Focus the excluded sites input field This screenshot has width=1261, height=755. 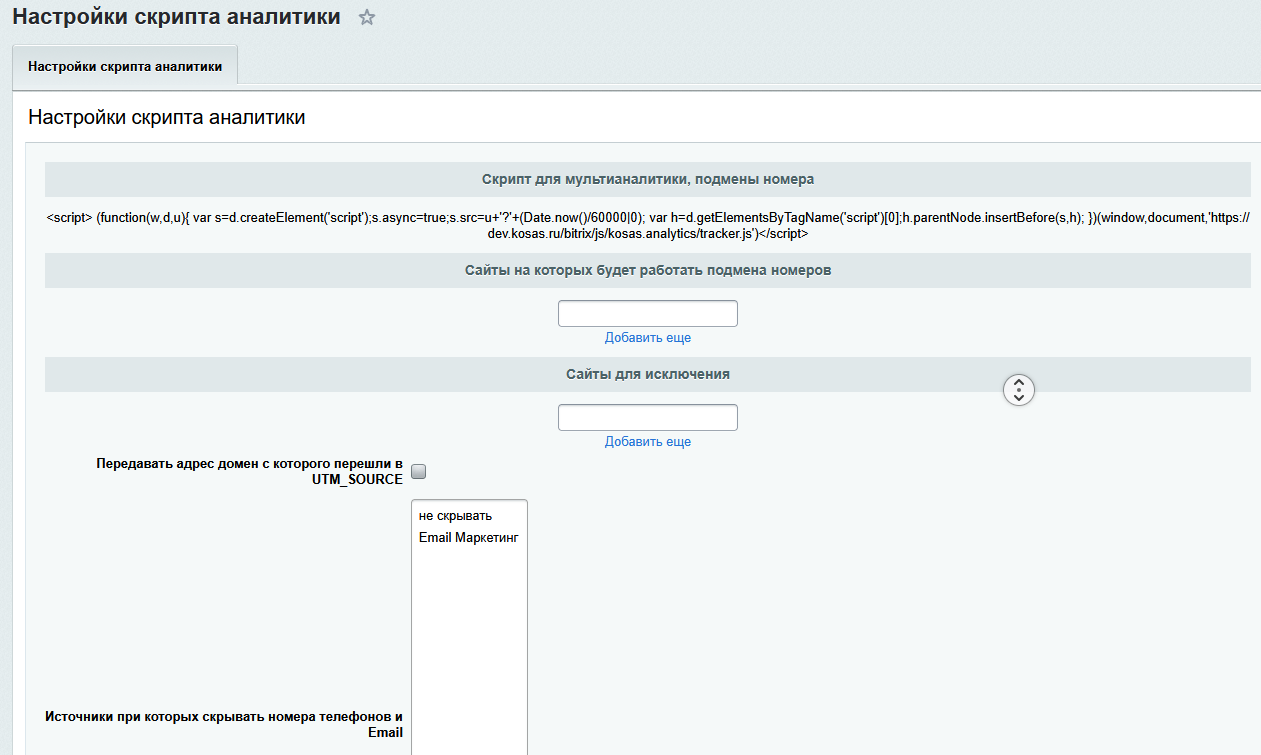[647, 417]
